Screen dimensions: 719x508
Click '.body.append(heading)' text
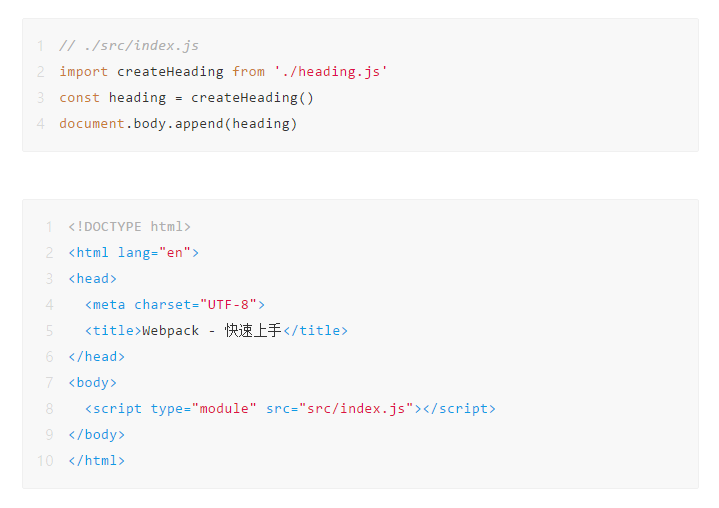click(211, 124)
